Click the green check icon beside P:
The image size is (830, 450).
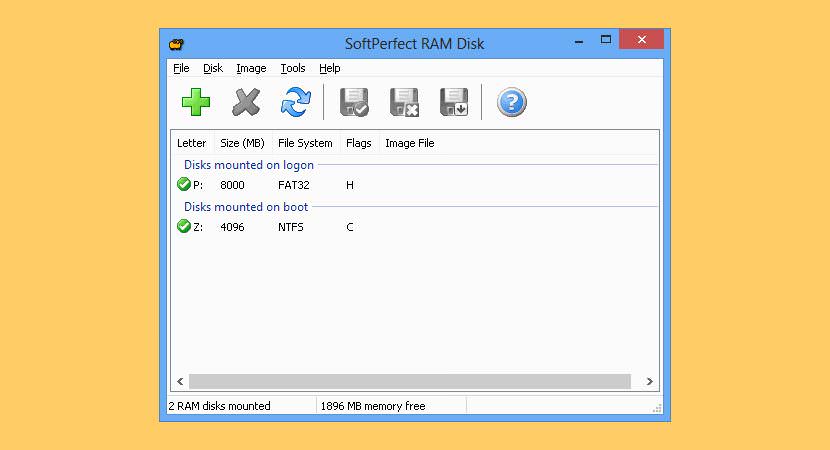coord(184,184)
